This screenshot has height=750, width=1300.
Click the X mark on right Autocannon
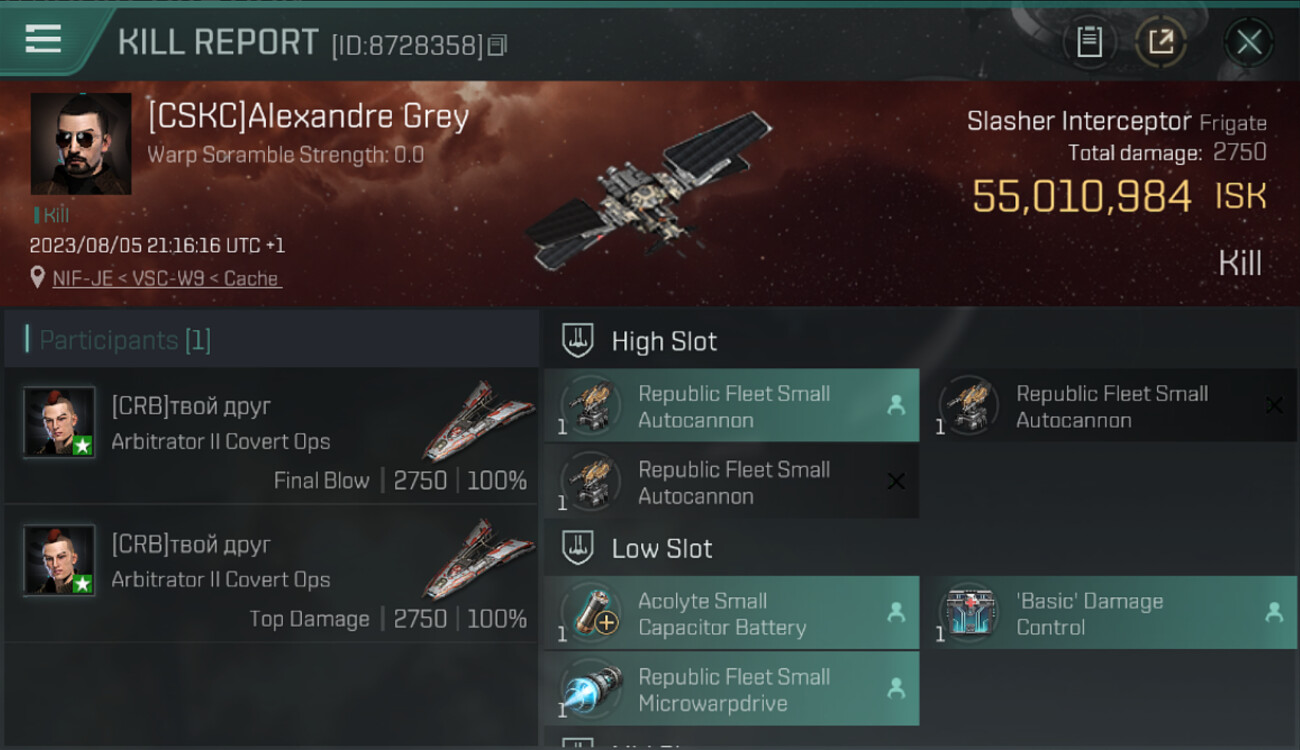click(1274, 405)
